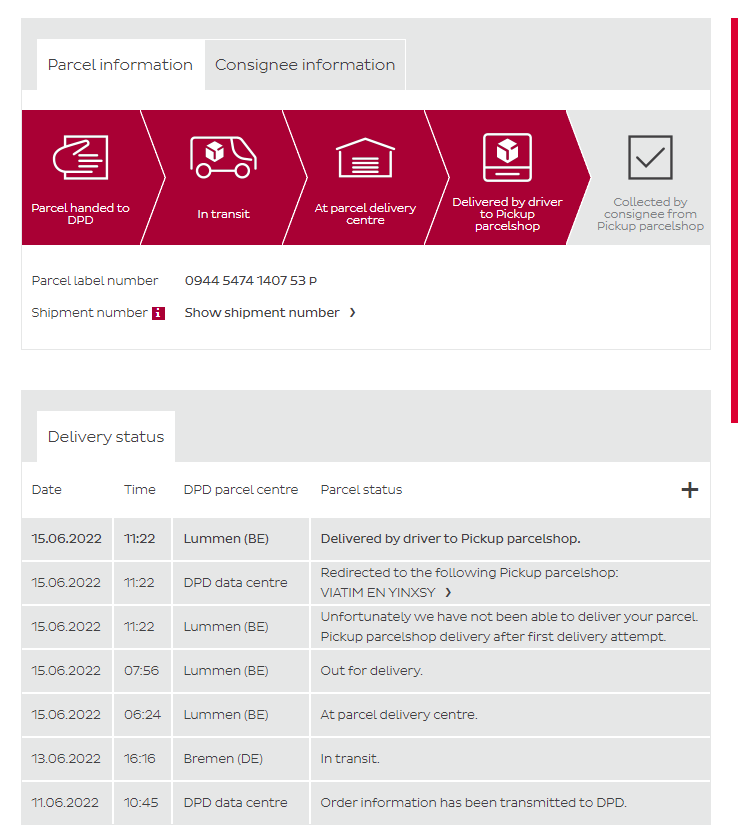Click the 'At parcel delivery centre' garage icon
This screenshot has height=835, width=738.
365,157
